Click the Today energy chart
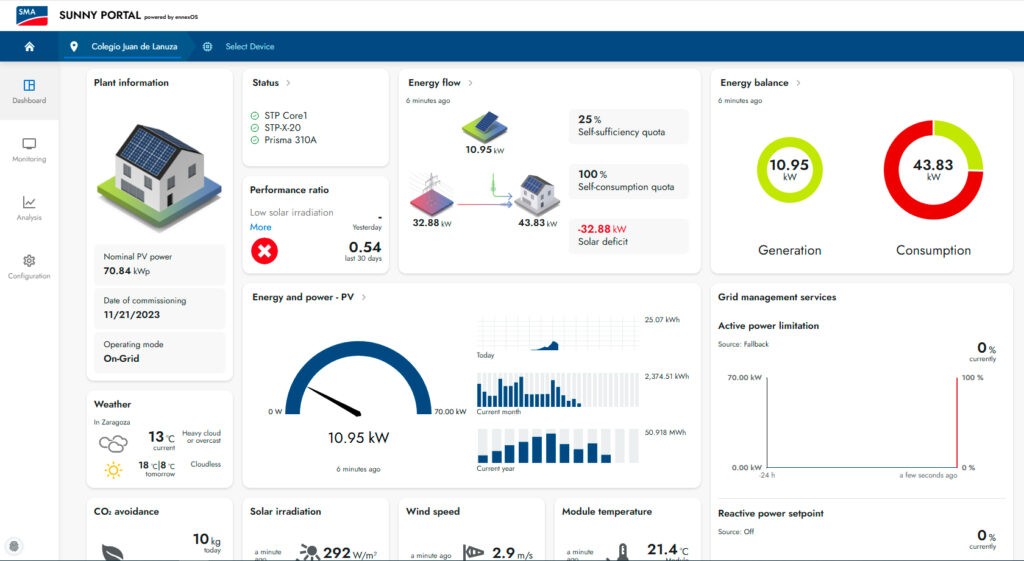Screen dimensions: 1024x561 [557, 334]
